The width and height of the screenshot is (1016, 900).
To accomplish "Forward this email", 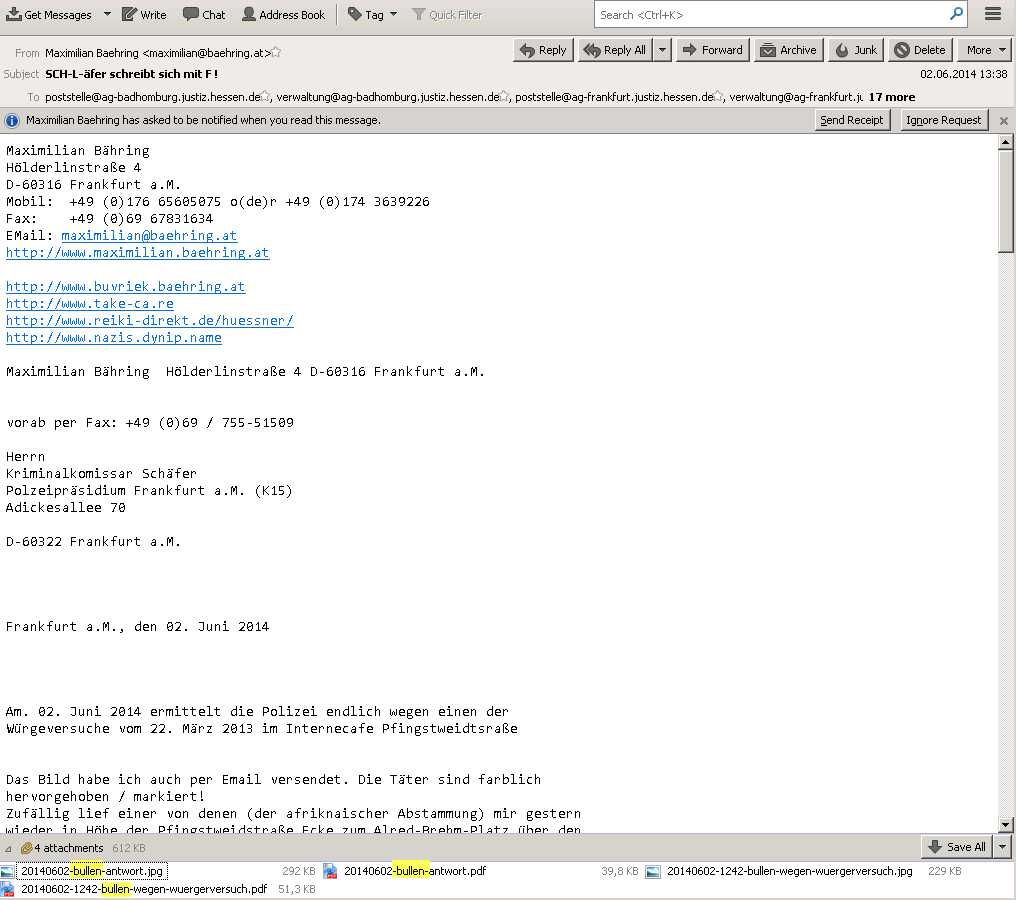I will click(x=711, y=50).
